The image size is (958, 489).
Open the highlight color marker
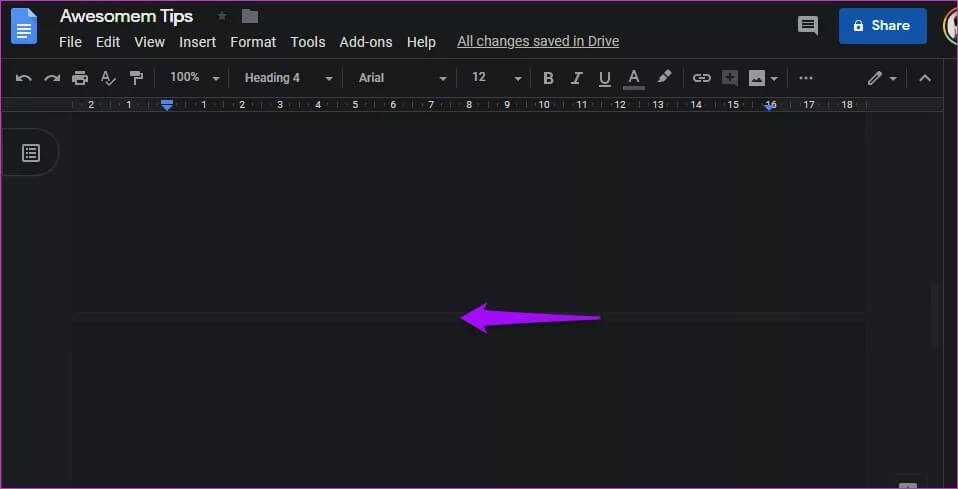[664, 77]
